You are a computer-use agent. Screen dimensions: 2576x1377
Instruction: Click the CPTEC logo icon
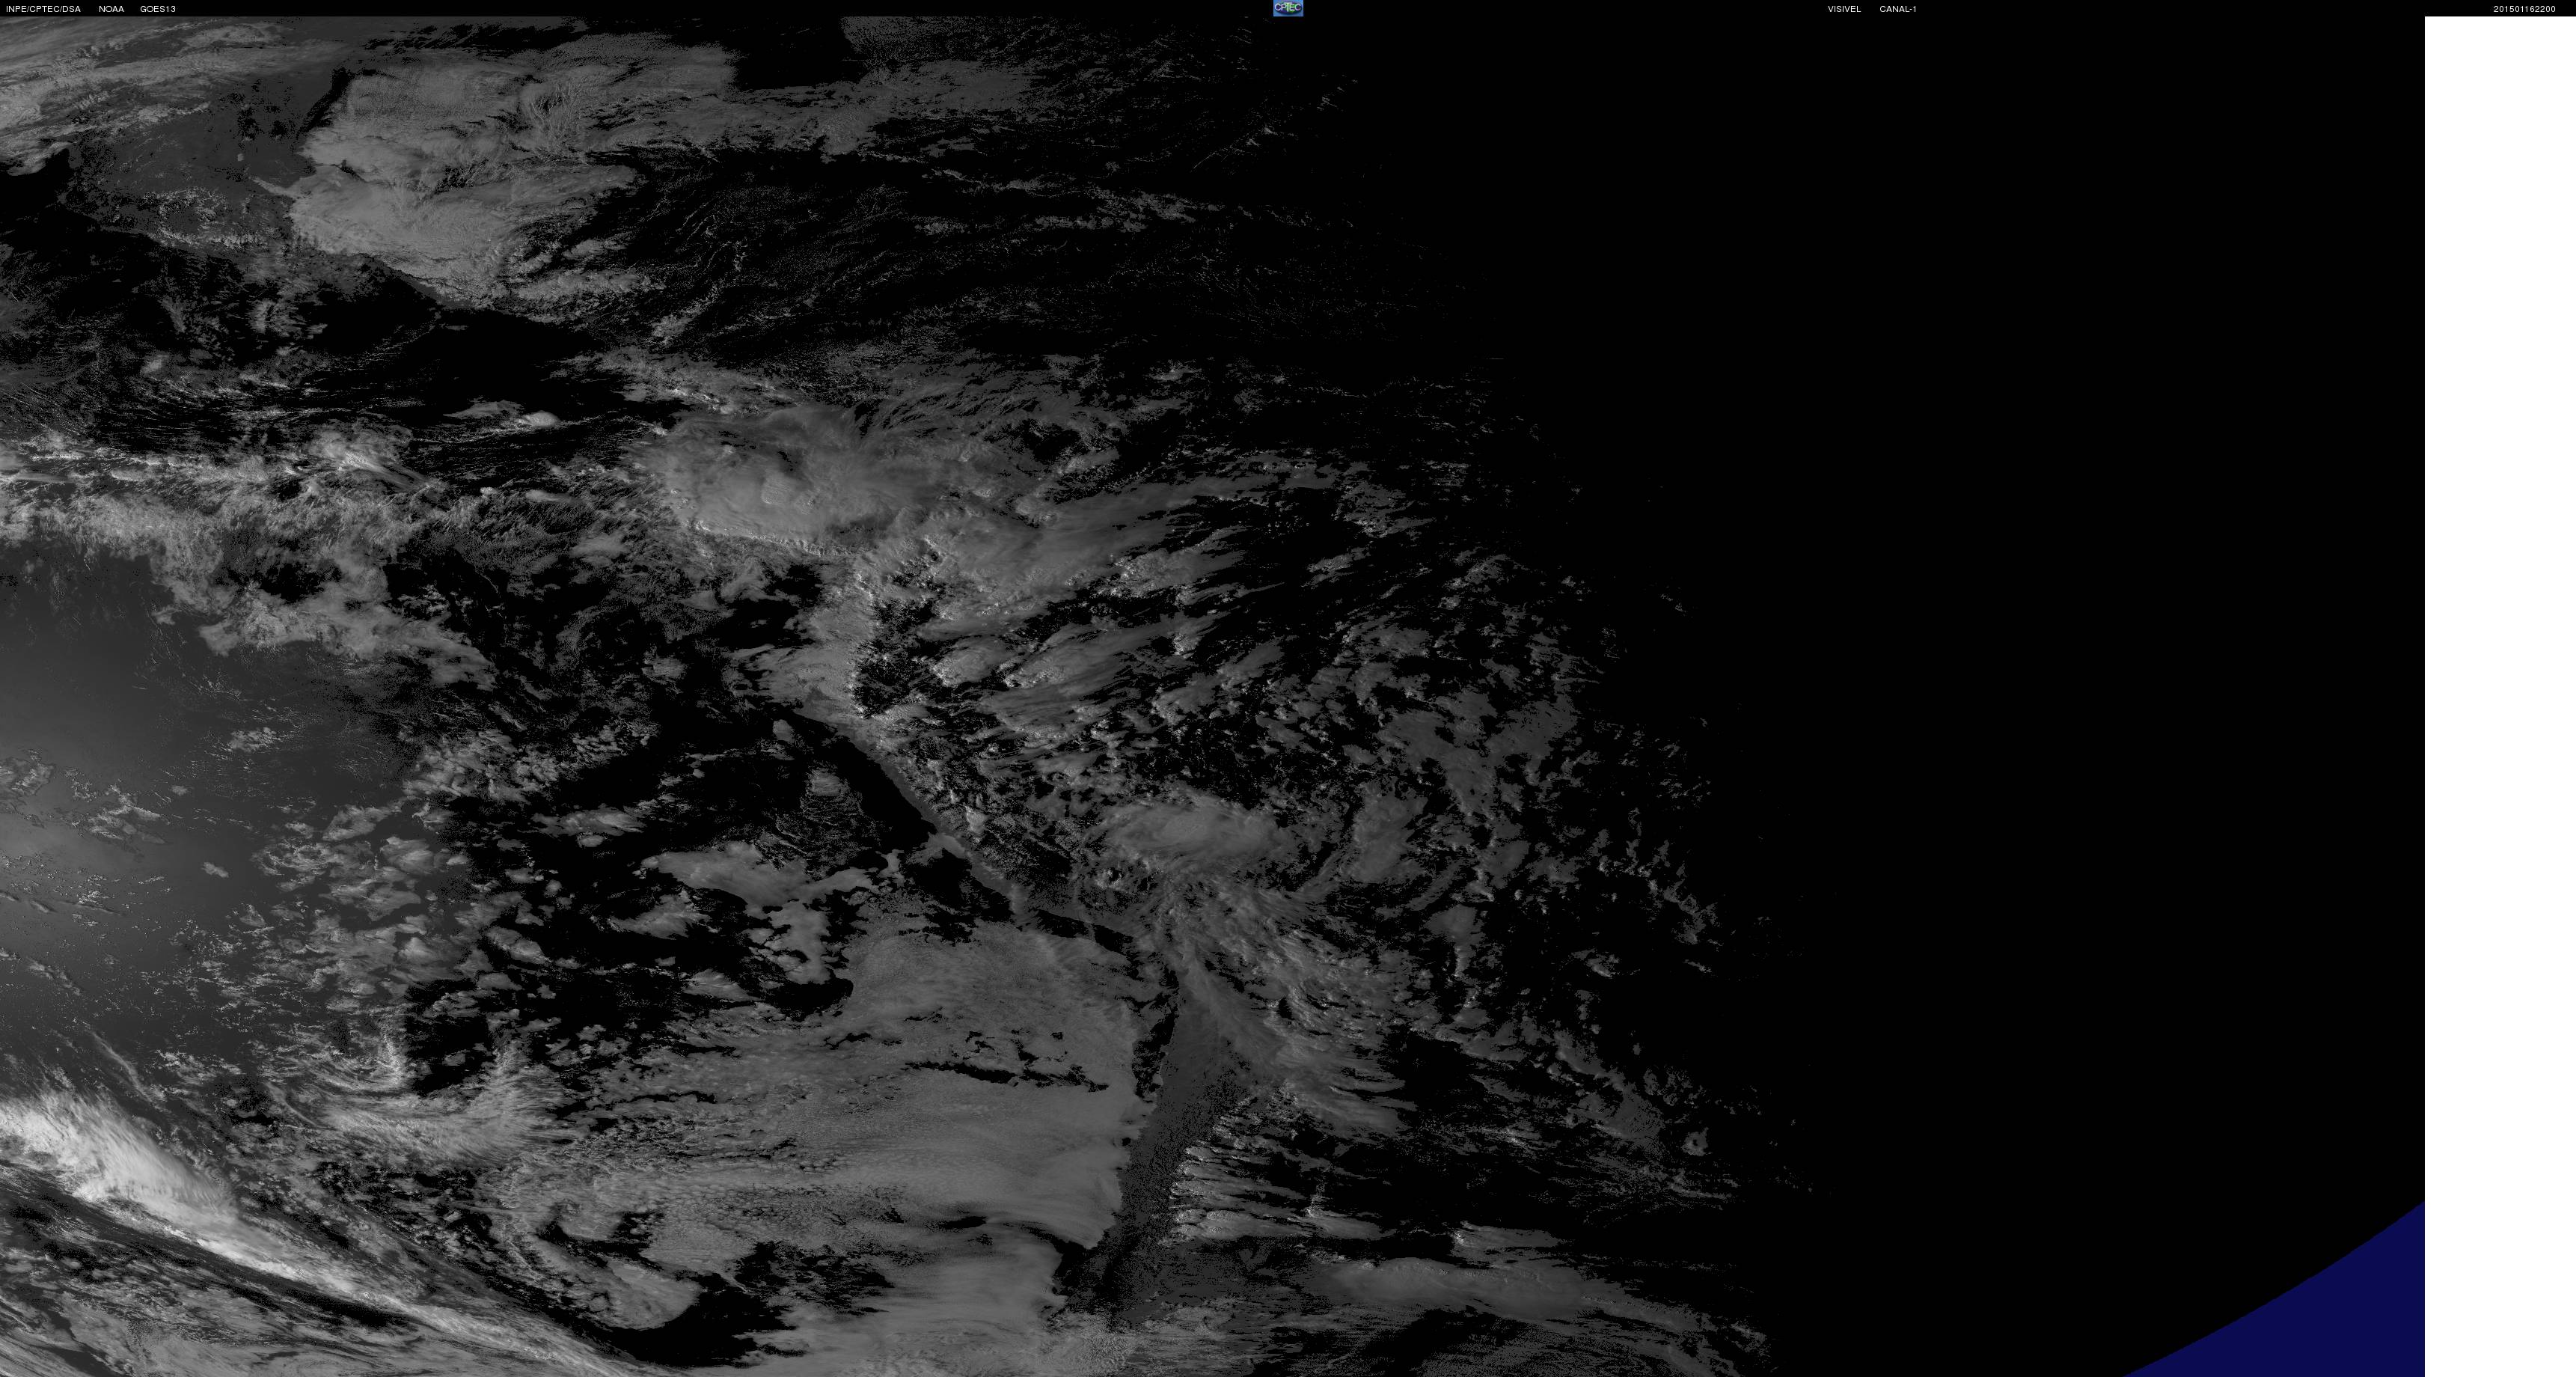1288,8
